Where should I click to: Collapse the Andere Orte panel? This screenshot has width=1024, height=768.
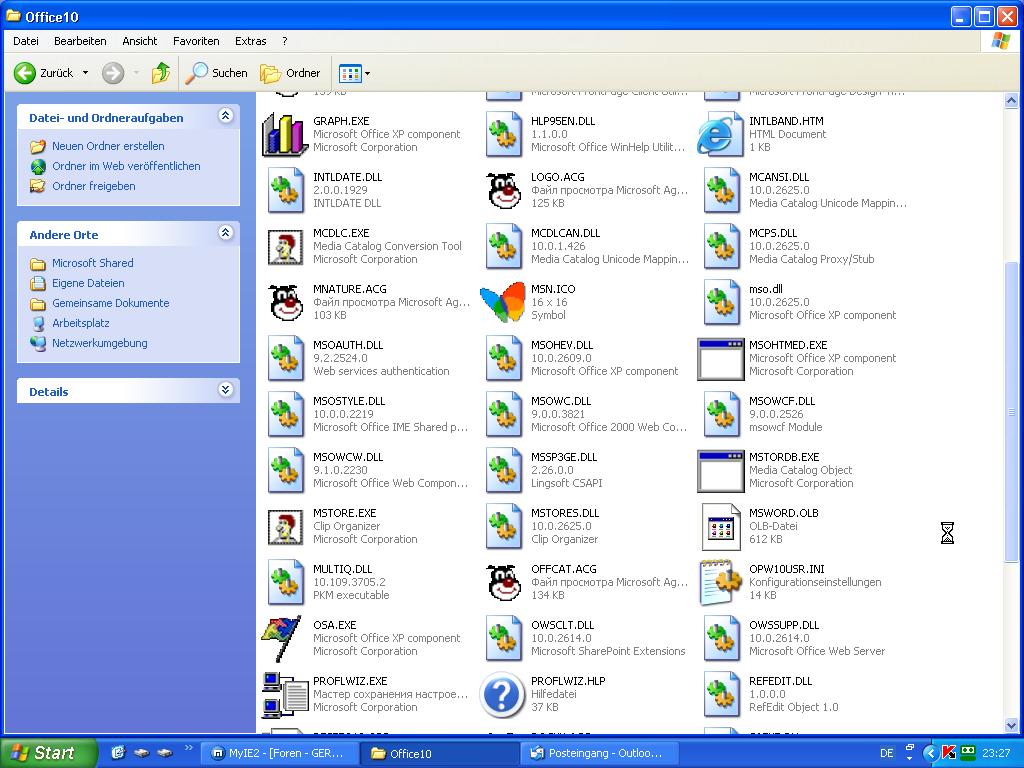(225, 232)
